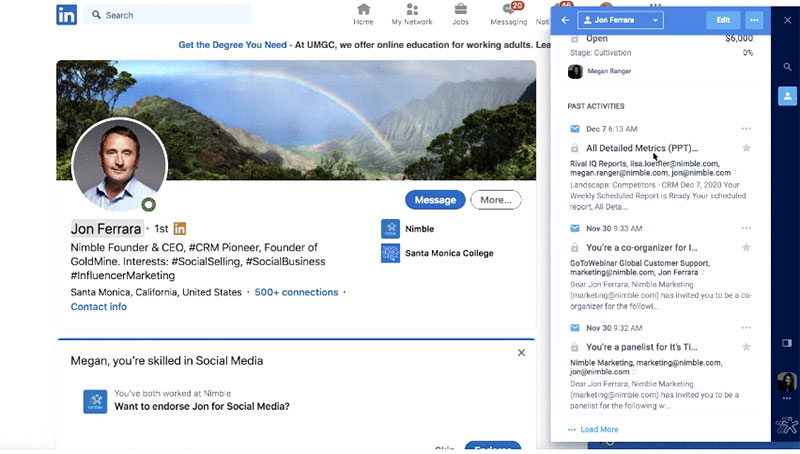Open Santa Monica College link
800x454 pixels.
(x=437, y=253)
